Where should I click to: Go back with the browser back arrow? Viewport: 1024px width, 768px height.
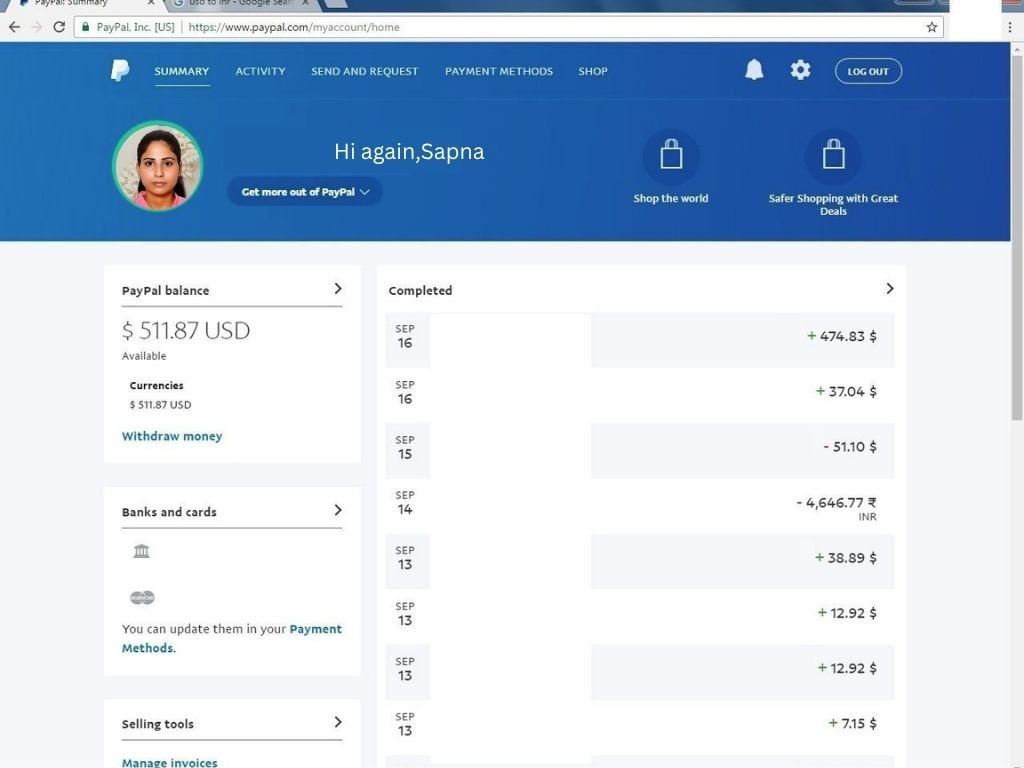(x=14, y=27)
